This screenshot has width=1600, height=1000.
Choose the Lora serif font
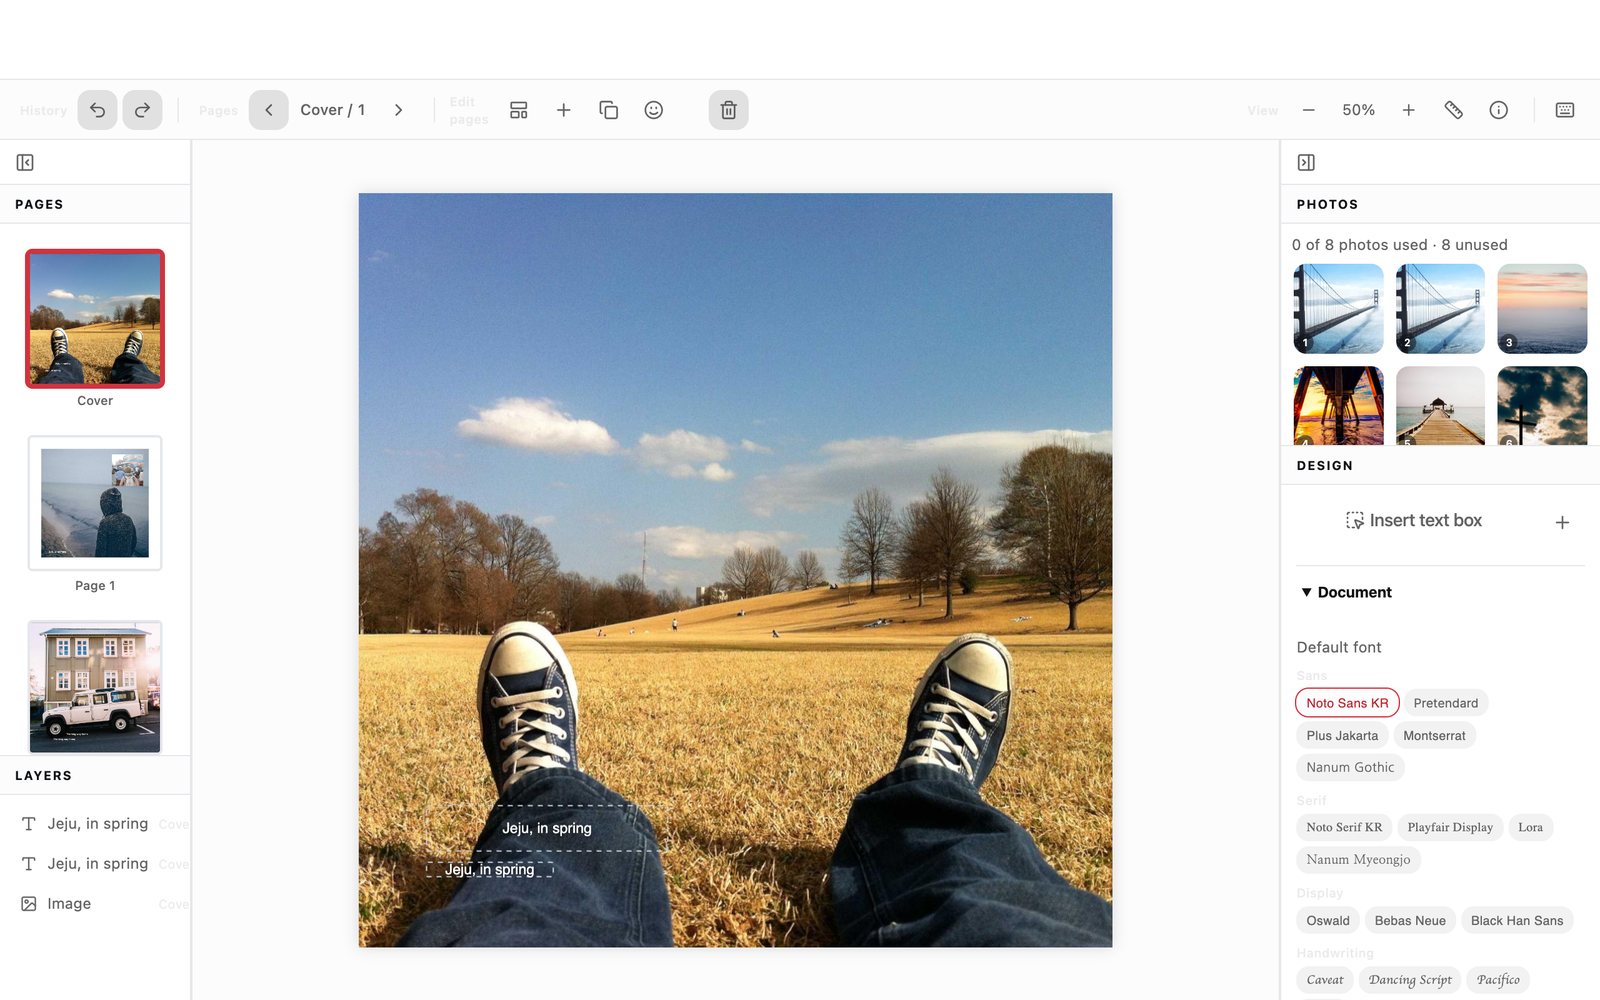click(x=1530, y=827)
